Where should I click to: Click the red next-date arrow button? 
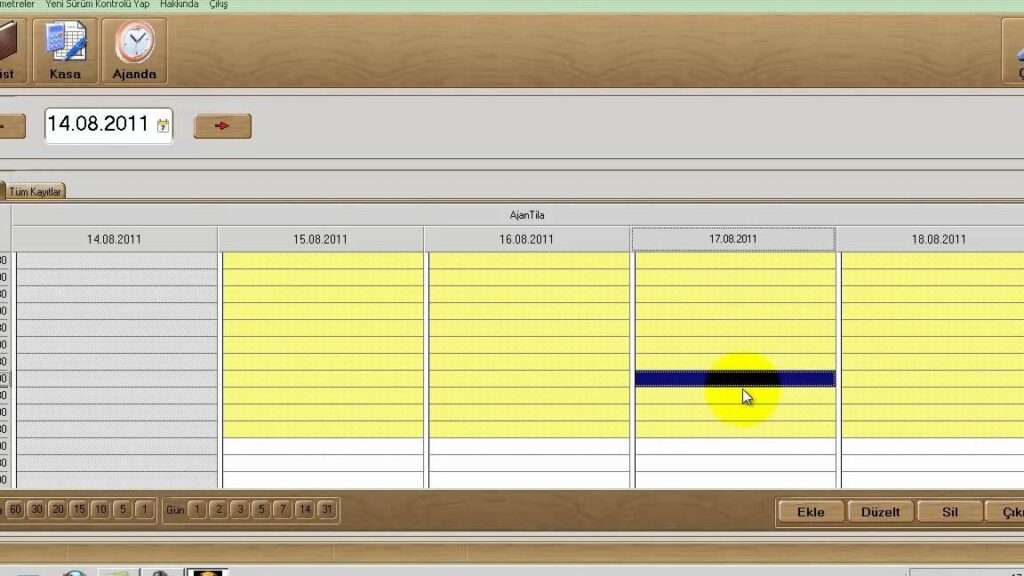coord(222,126)
